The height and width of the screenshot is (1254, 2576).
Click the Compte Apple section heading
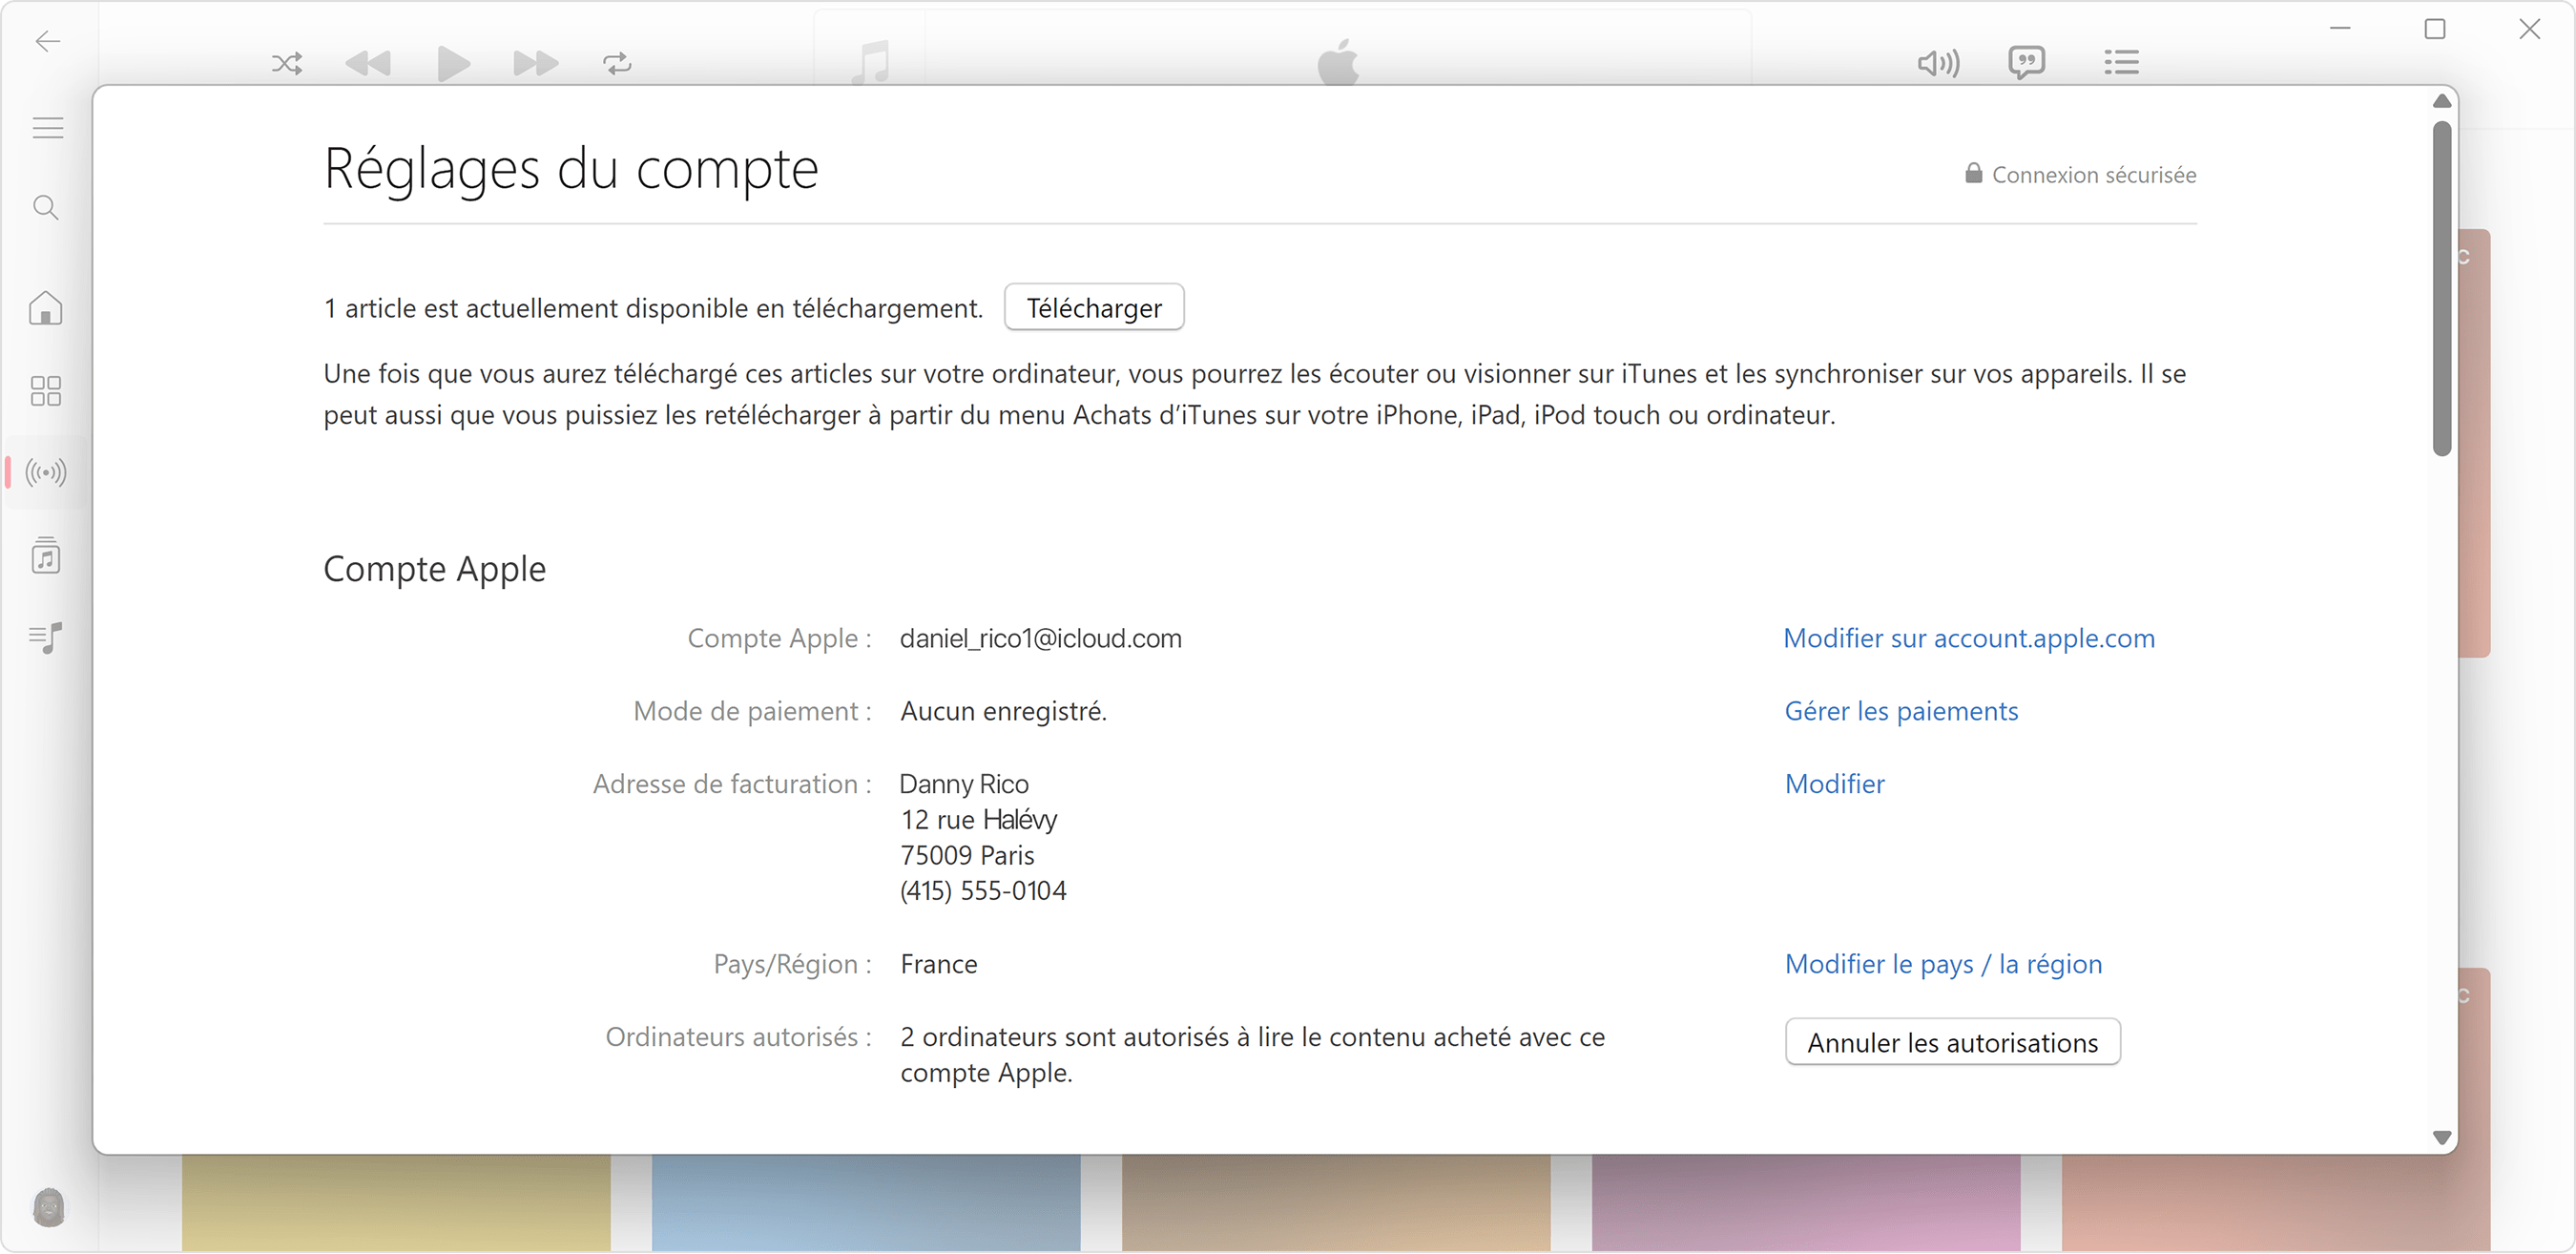click(434, 569)
